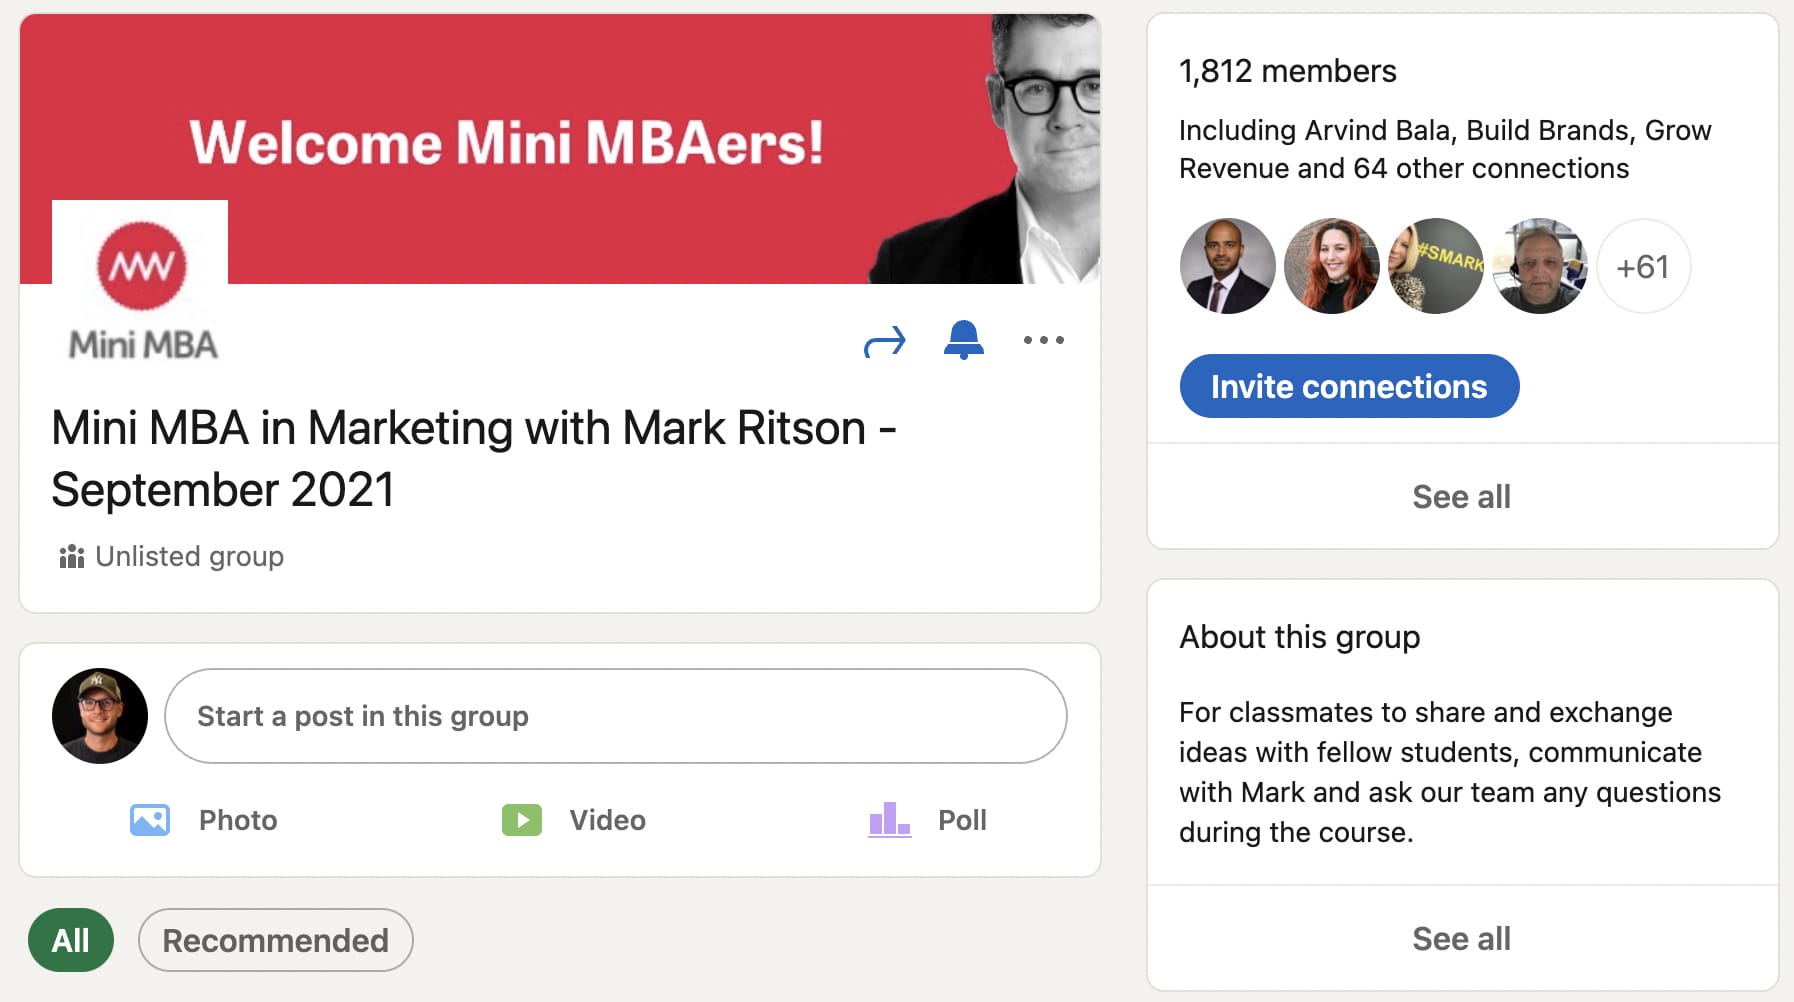This screenshot has height=1002, width=1794.
Task: Select the All feed filter
Action: 71,940
